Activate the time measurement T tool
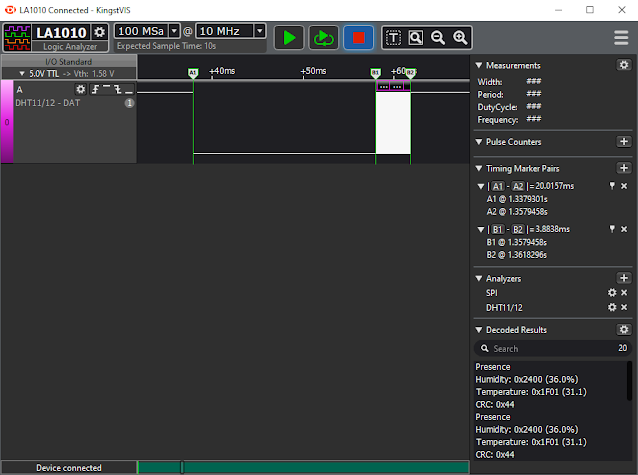Image resolution: width=638 pixels, height=475 pixels. 393,38
